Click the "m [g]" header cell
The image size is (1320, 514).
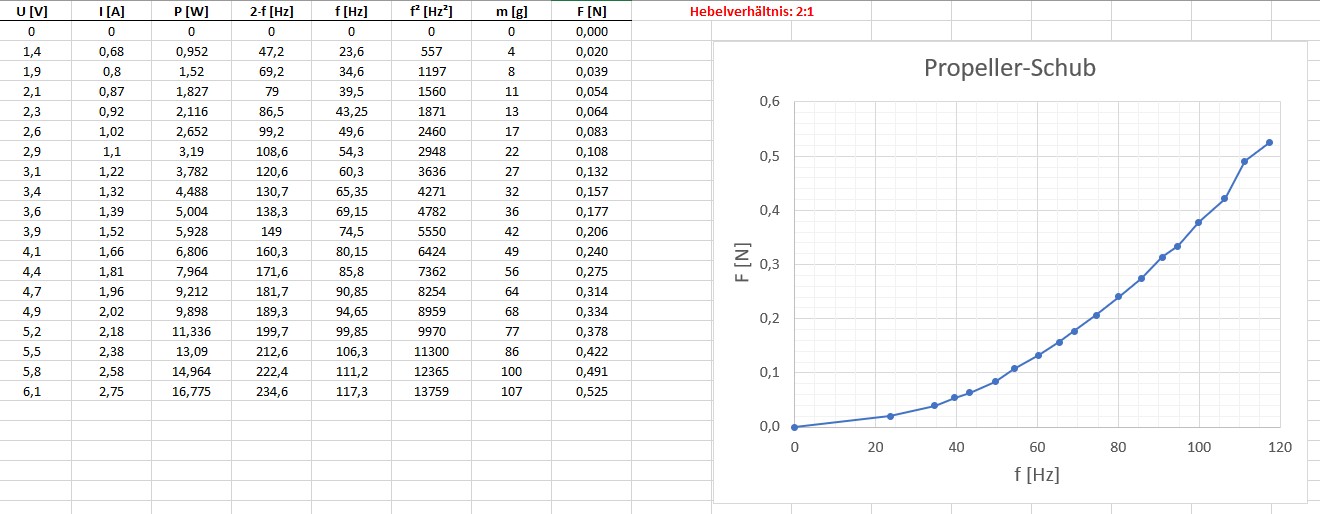[x=511, y=12]
